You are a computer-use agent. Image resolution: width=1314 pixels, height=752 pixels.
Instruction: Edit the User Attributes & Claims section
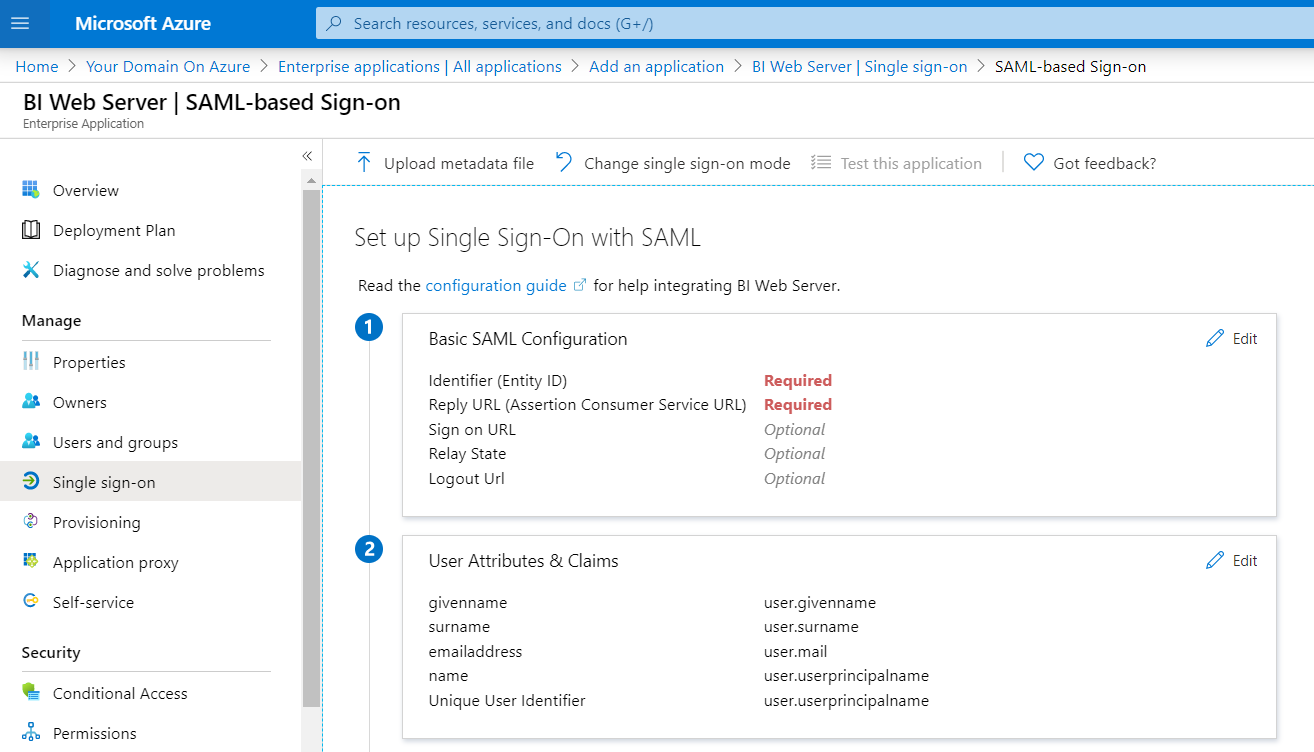coord(1232,561)
